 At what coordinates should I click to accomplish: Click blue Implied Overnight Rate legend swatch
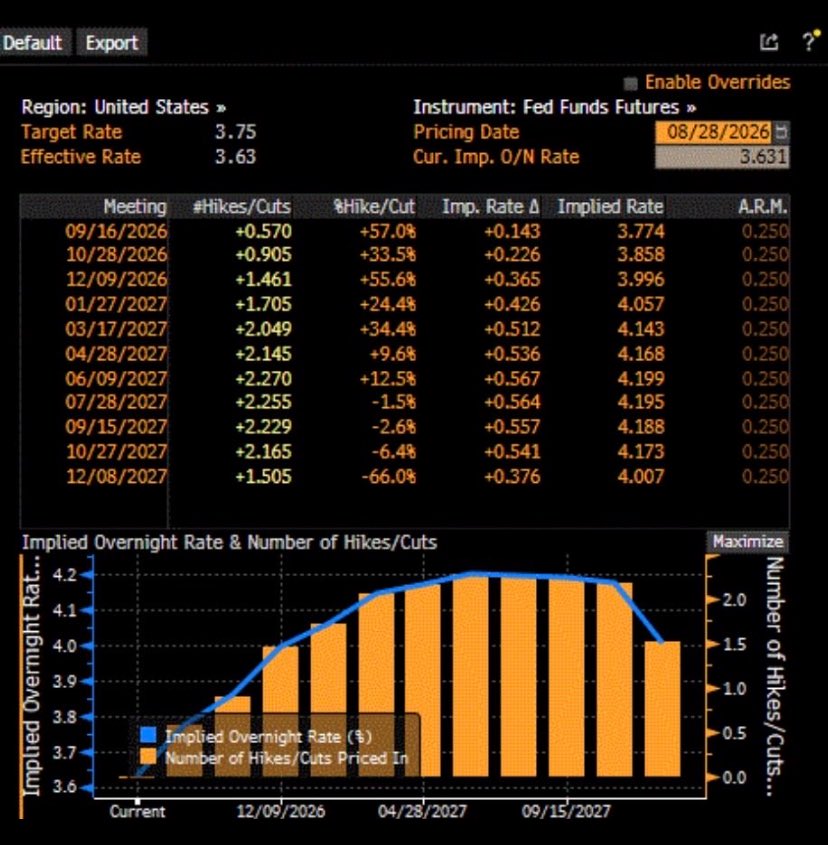click(148, 735)
